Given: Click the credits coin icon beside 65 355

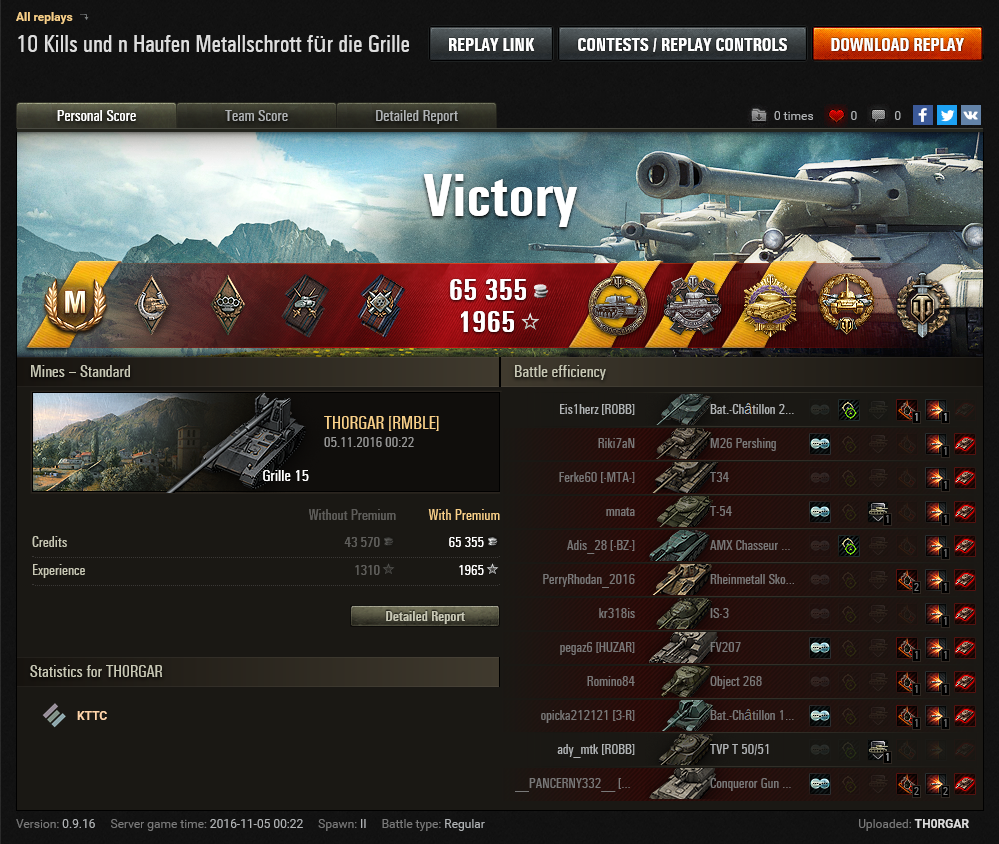Looking at the screenshot, I should [x=541, y=291].
